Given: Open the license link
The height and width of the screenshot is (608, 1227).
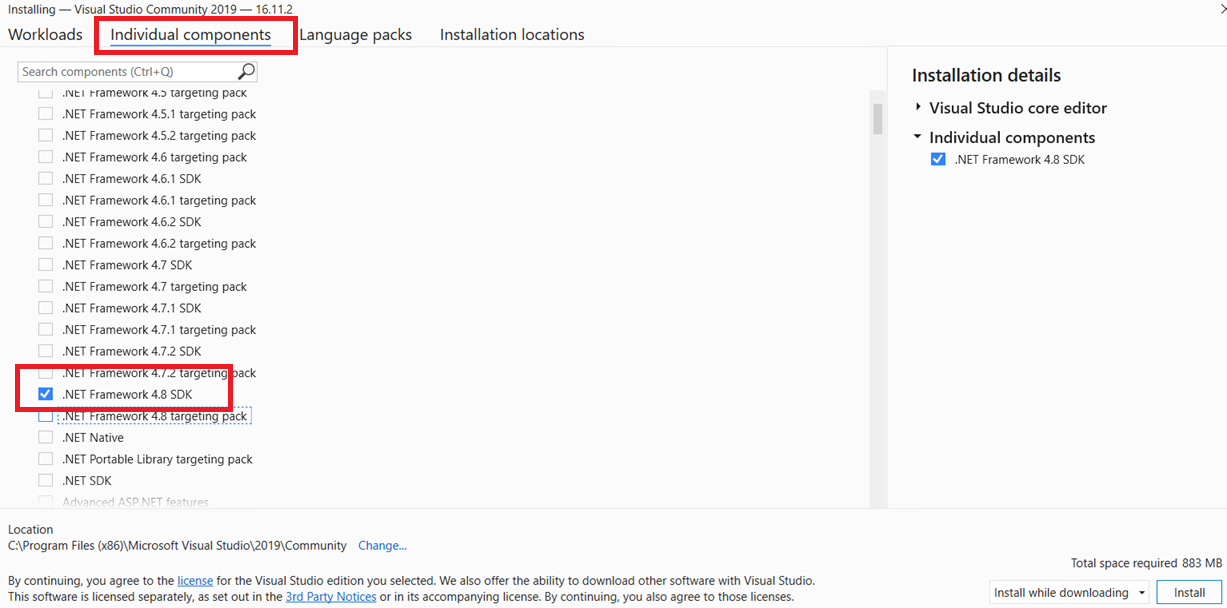Looking at the screenshot, I should click(195, 580).
